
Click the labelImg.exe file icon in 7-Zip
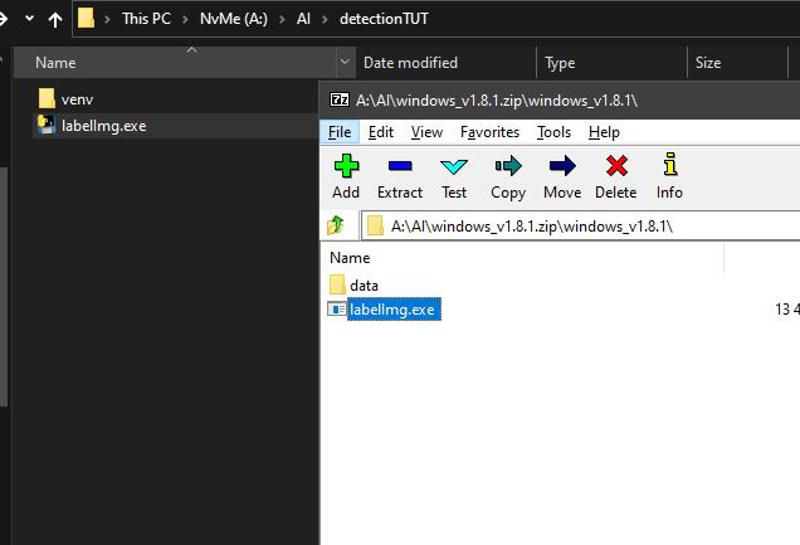coord(337,309)
